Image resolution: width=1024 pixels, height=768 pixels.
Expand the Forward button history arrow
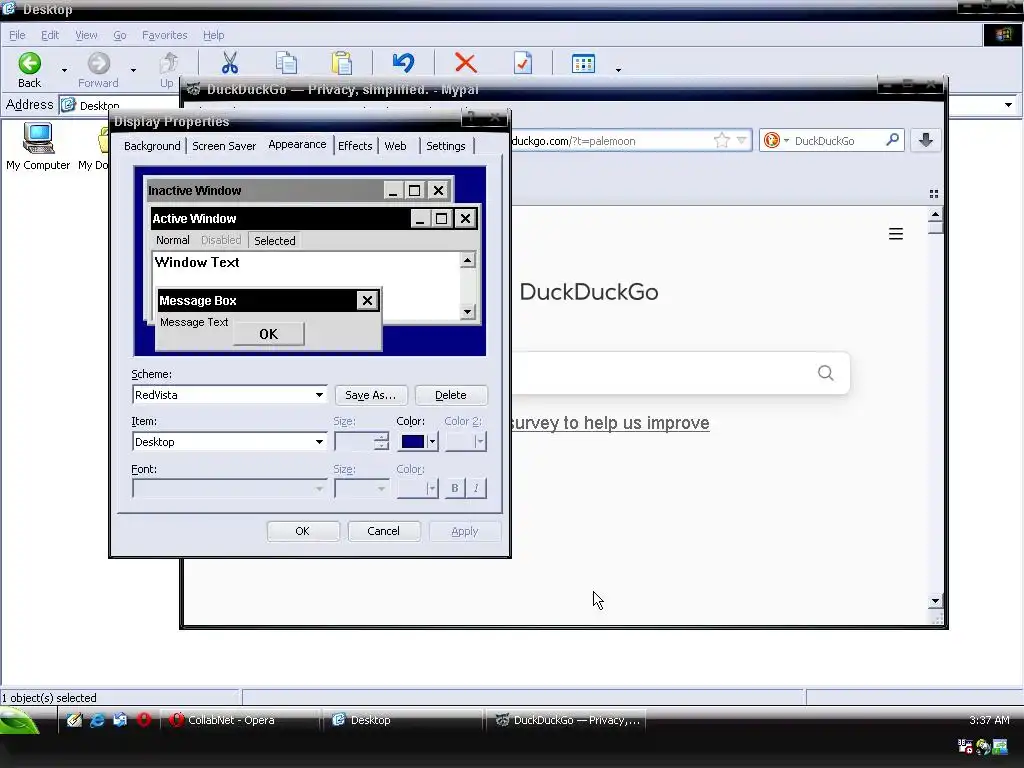click(133, 69)
